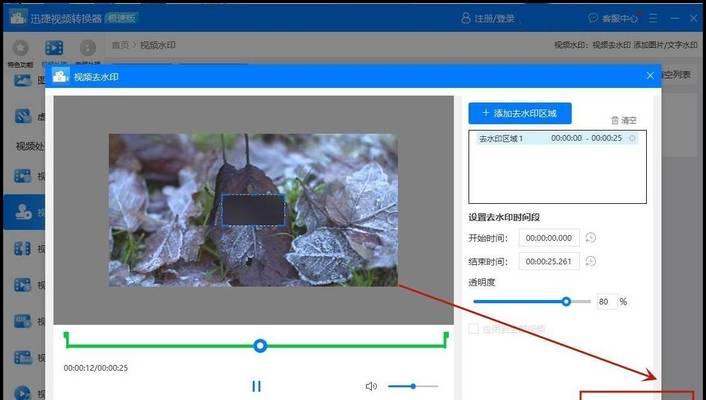Image resolution: width=706 pixels, height=400 pixels.
Task: Click the chat bubble icon beside 客服中心
Action: 593,18
